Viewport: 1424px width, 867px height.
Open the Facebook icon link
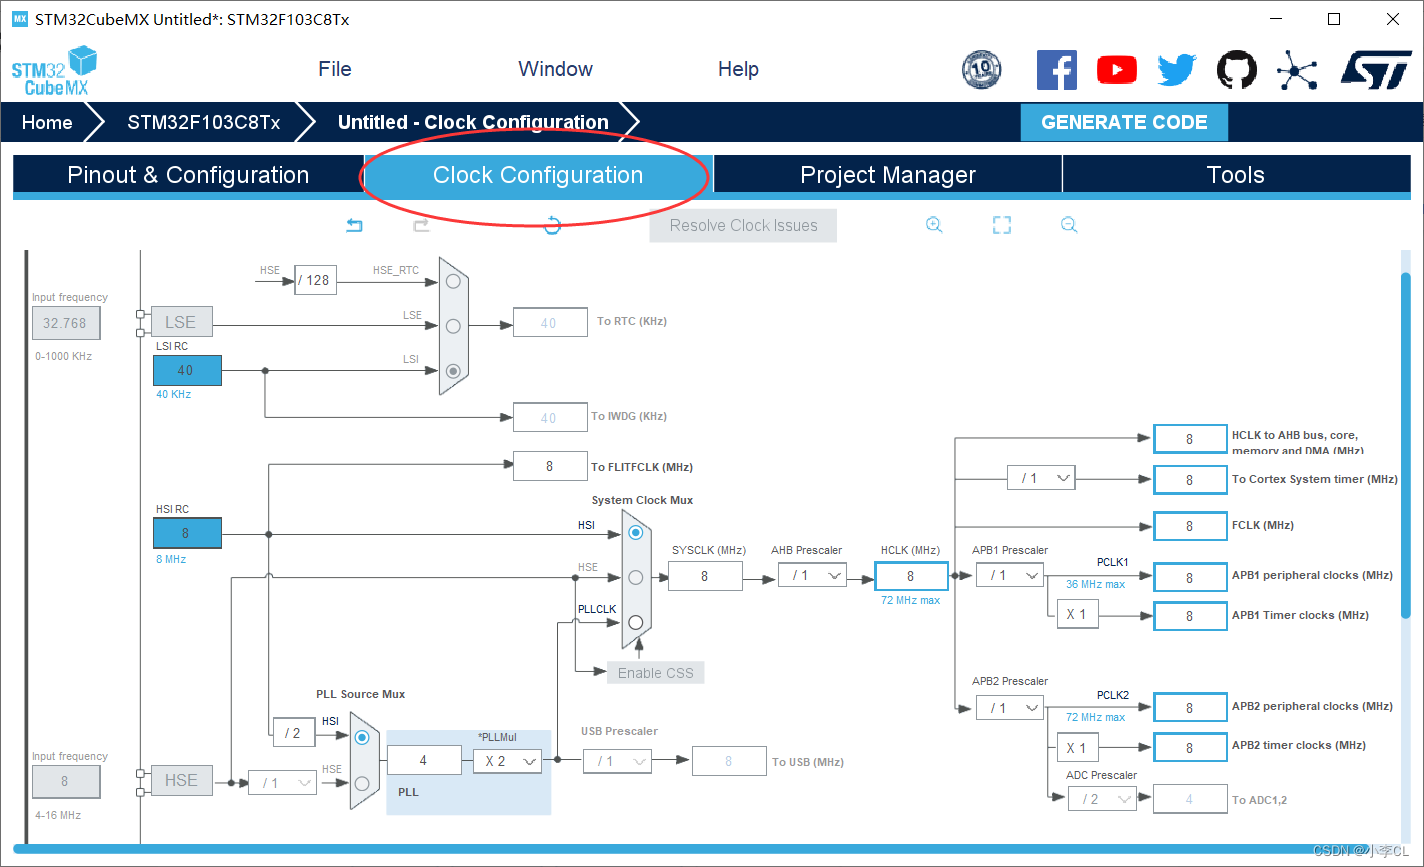(1057, 69)
